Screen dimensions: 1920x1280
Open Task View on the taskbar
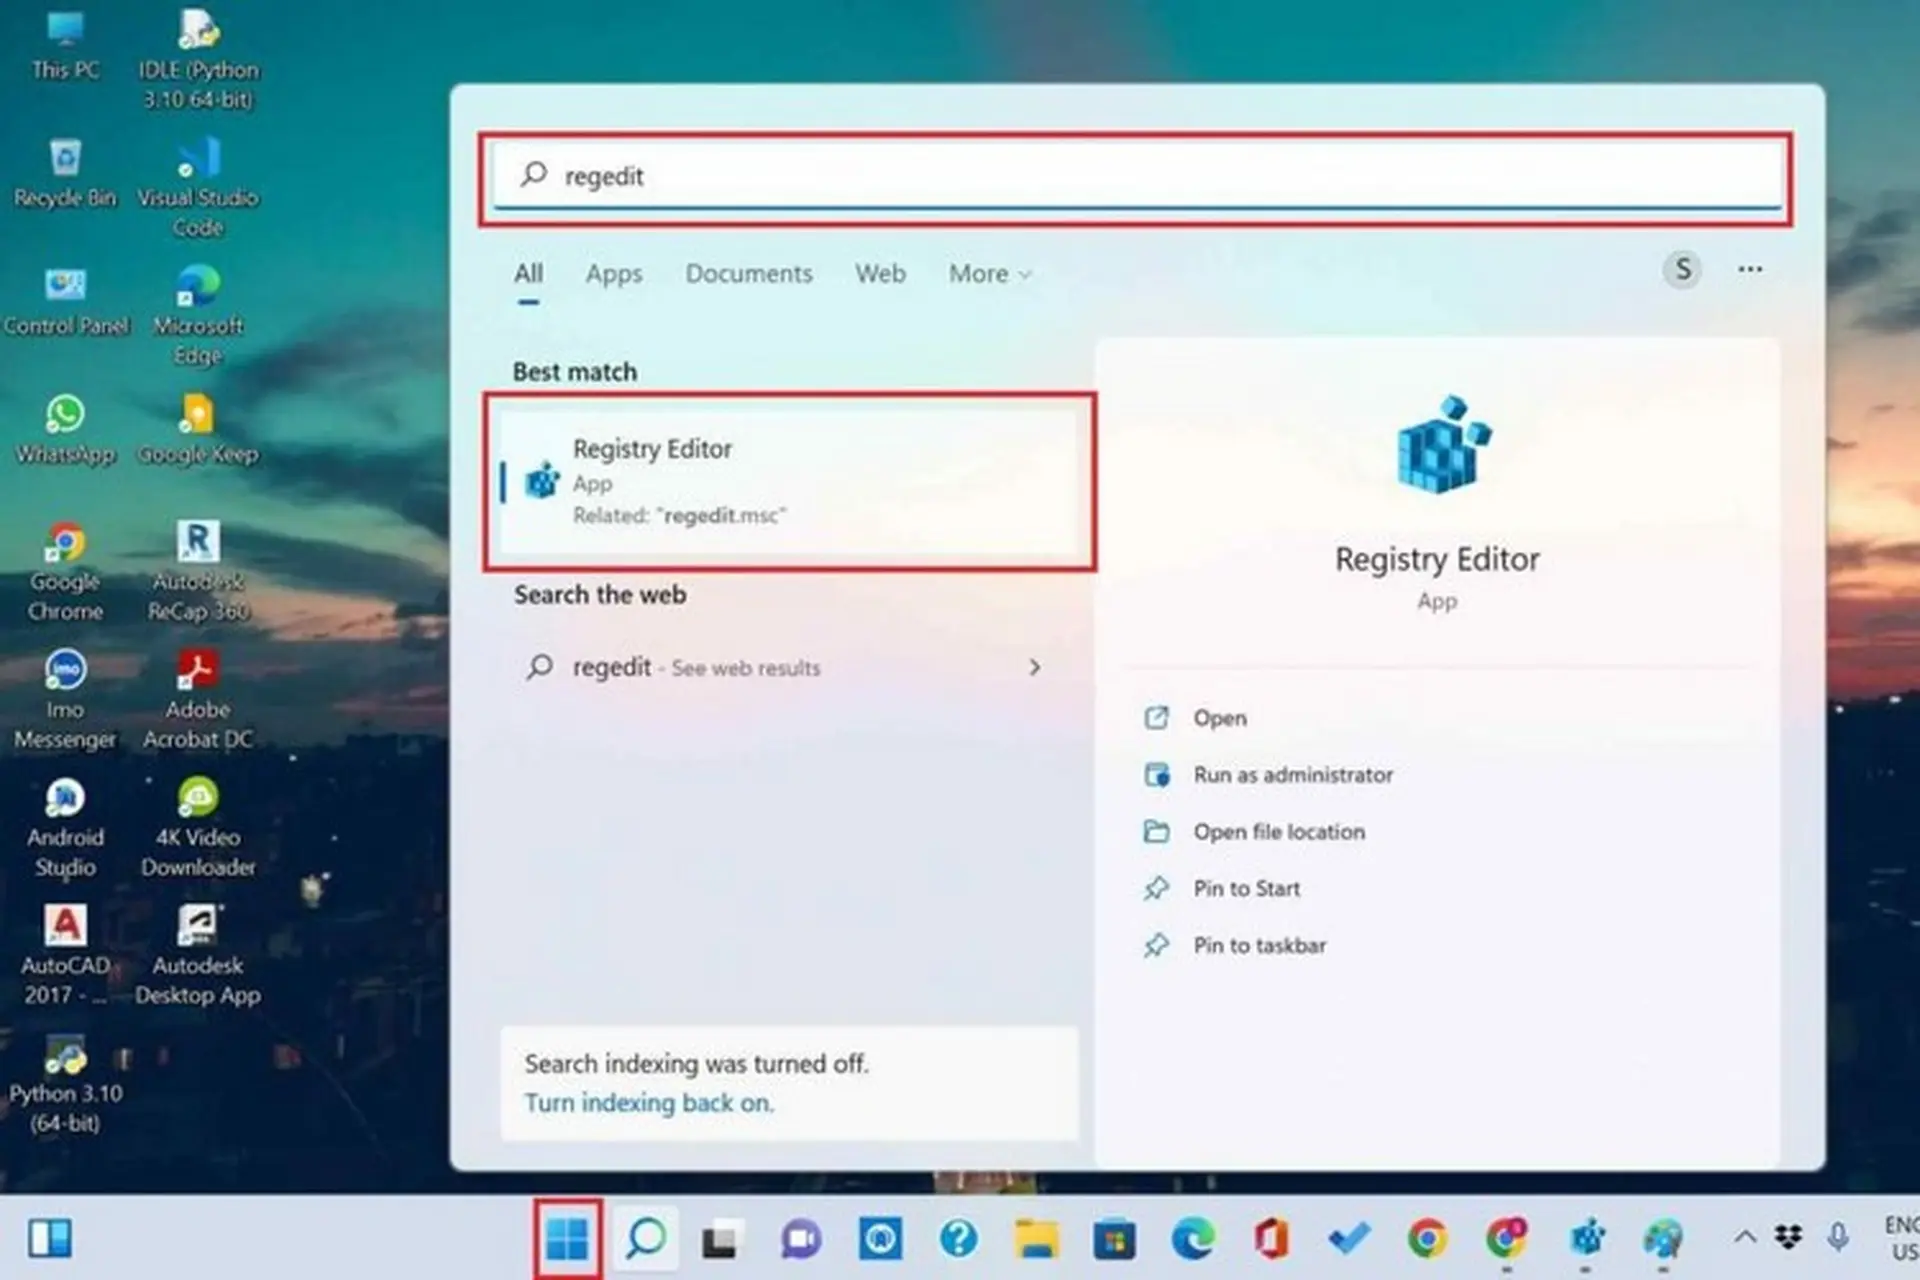coord(720,1241)
